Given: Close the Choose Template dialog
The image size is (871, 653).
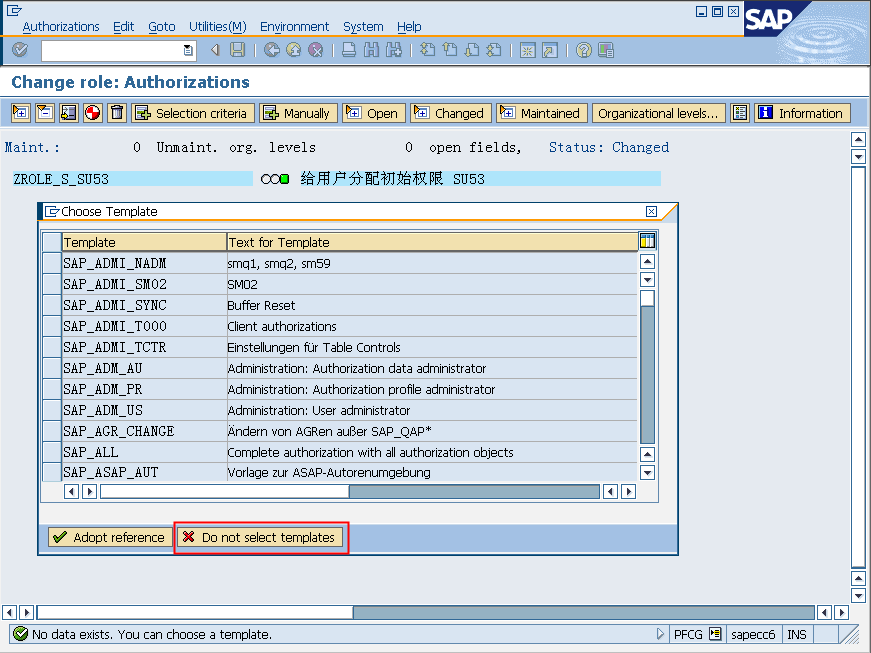Looking at the screenshot, I should (651, 212).
